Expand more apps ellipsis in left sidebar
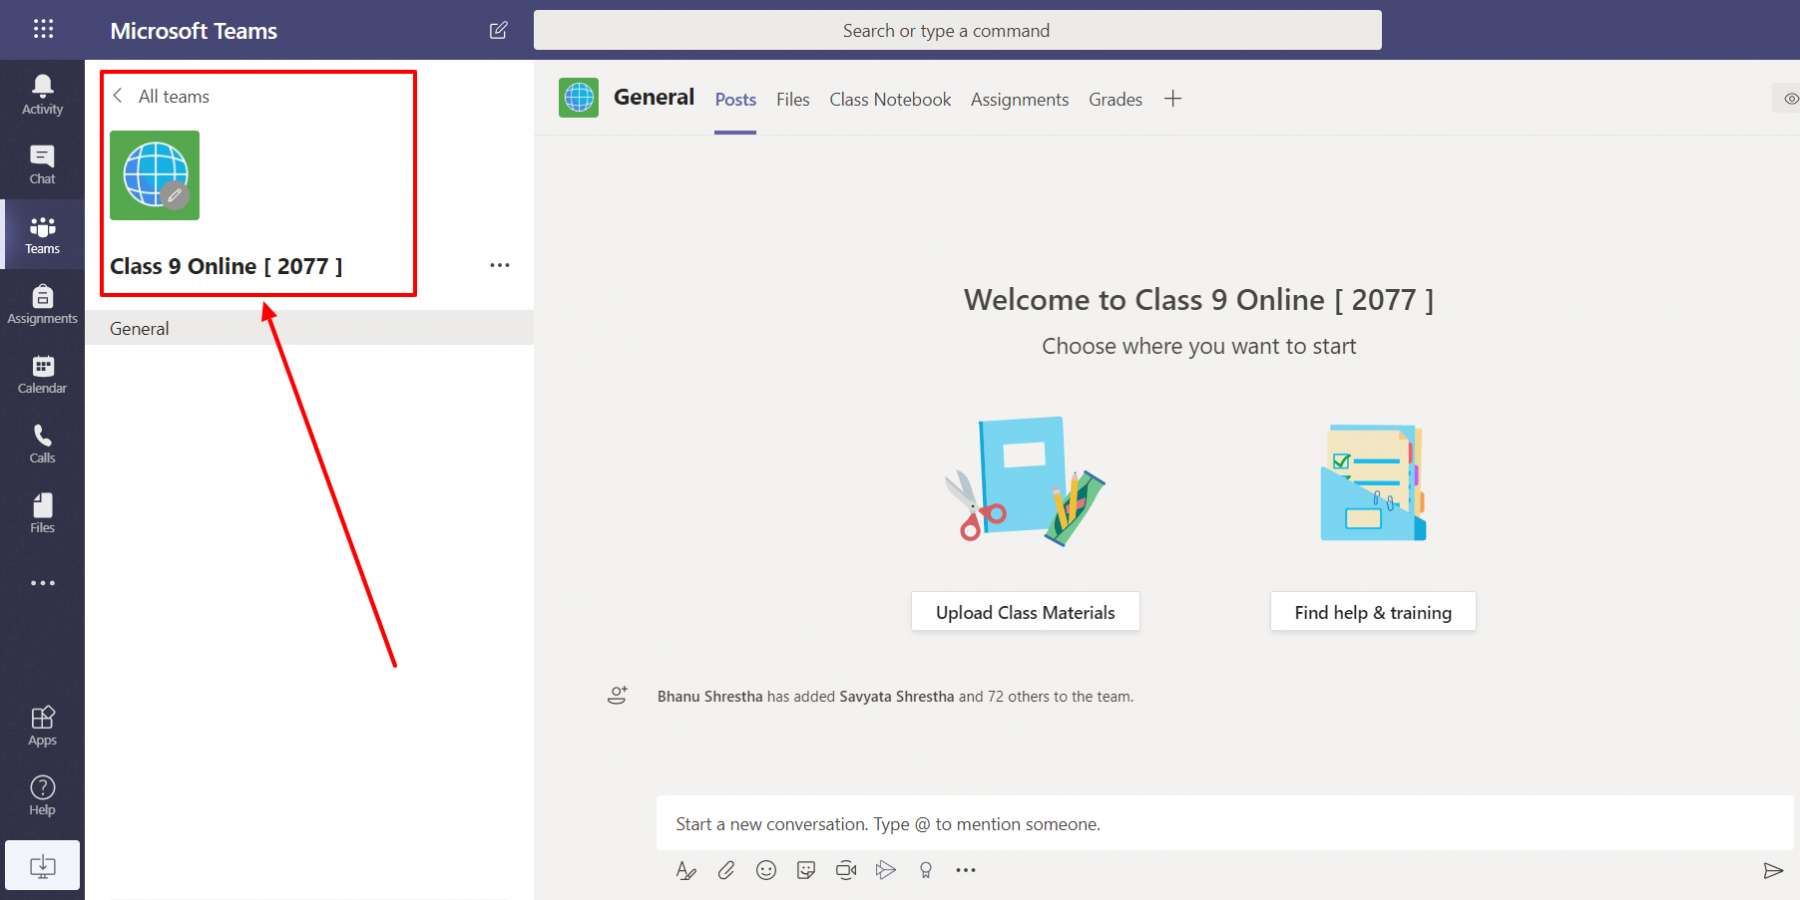This screenshot has height=900, width=1800. point(42,583)
